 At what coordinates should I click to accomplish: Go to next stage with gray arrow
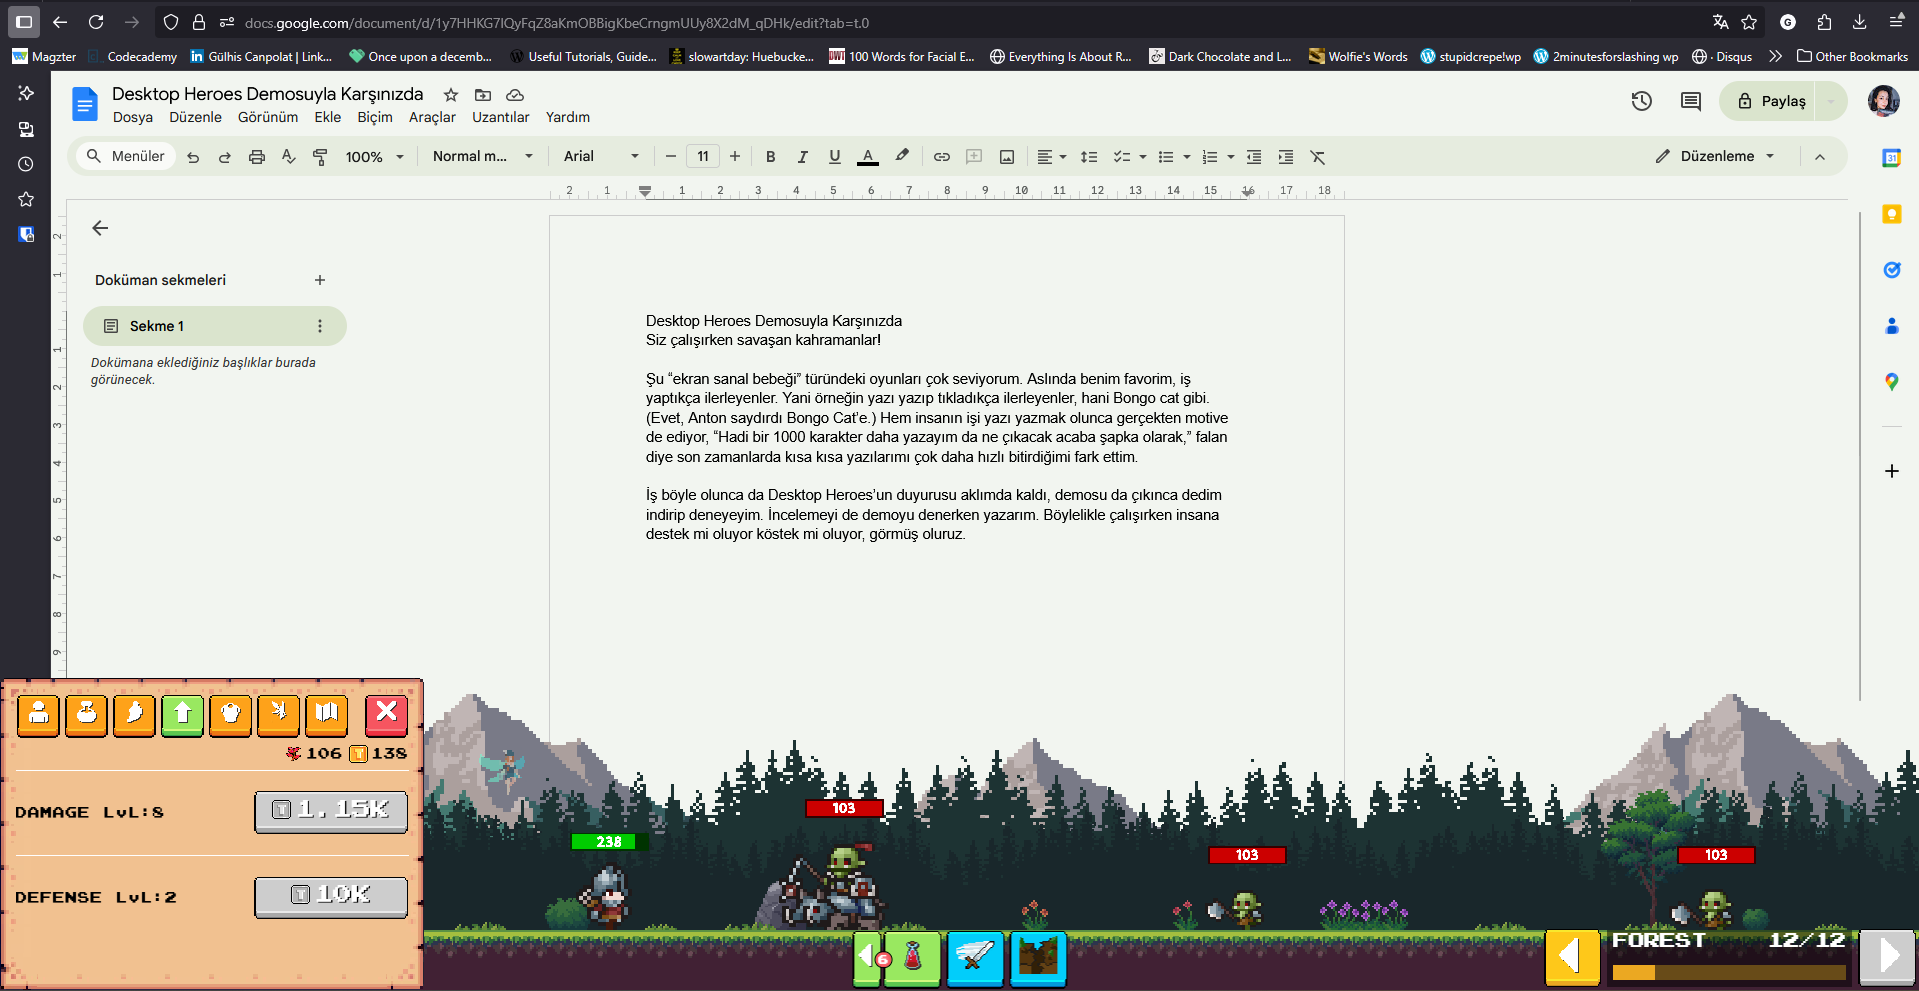click(x=1887, y=956)
